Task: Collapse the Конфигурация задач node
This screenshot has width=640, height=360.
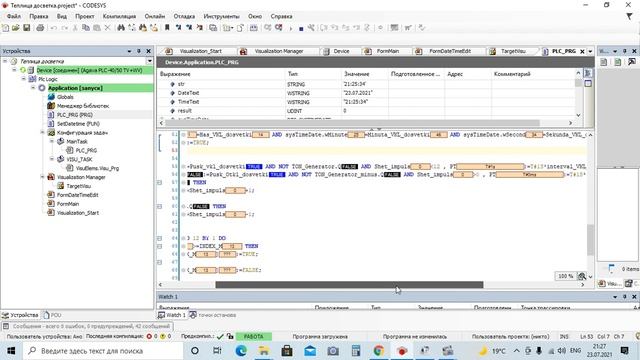Action: click(x=42, y=132)
